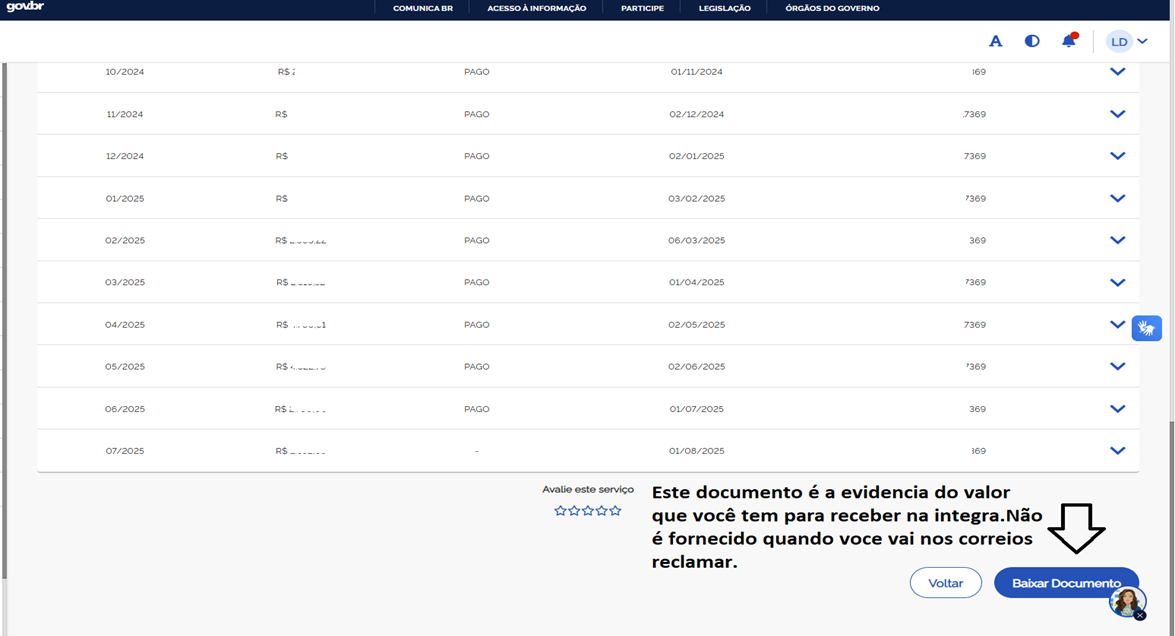Open ÓRGÃOS DO GOVERNO menu
This screenshot has width=1175, height=636.
(833, 8)
